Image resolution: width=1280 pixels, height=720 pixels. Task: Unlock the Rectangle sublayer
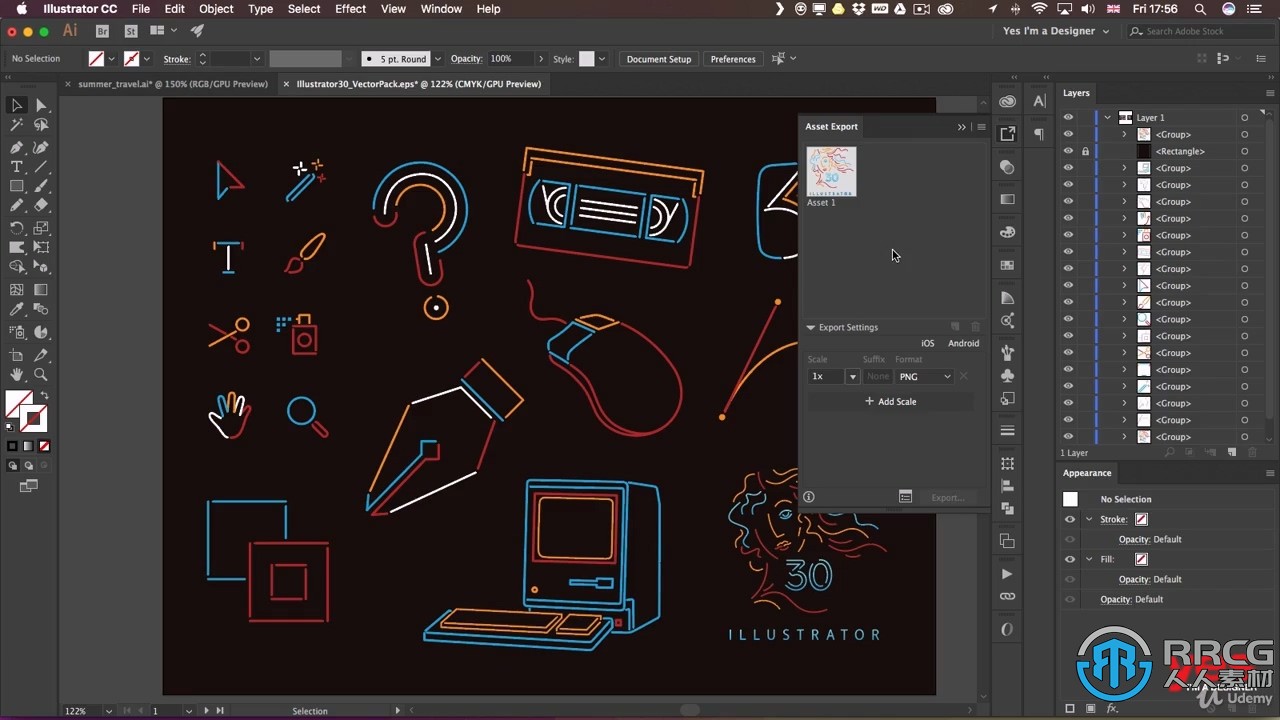click(1085, 151)
